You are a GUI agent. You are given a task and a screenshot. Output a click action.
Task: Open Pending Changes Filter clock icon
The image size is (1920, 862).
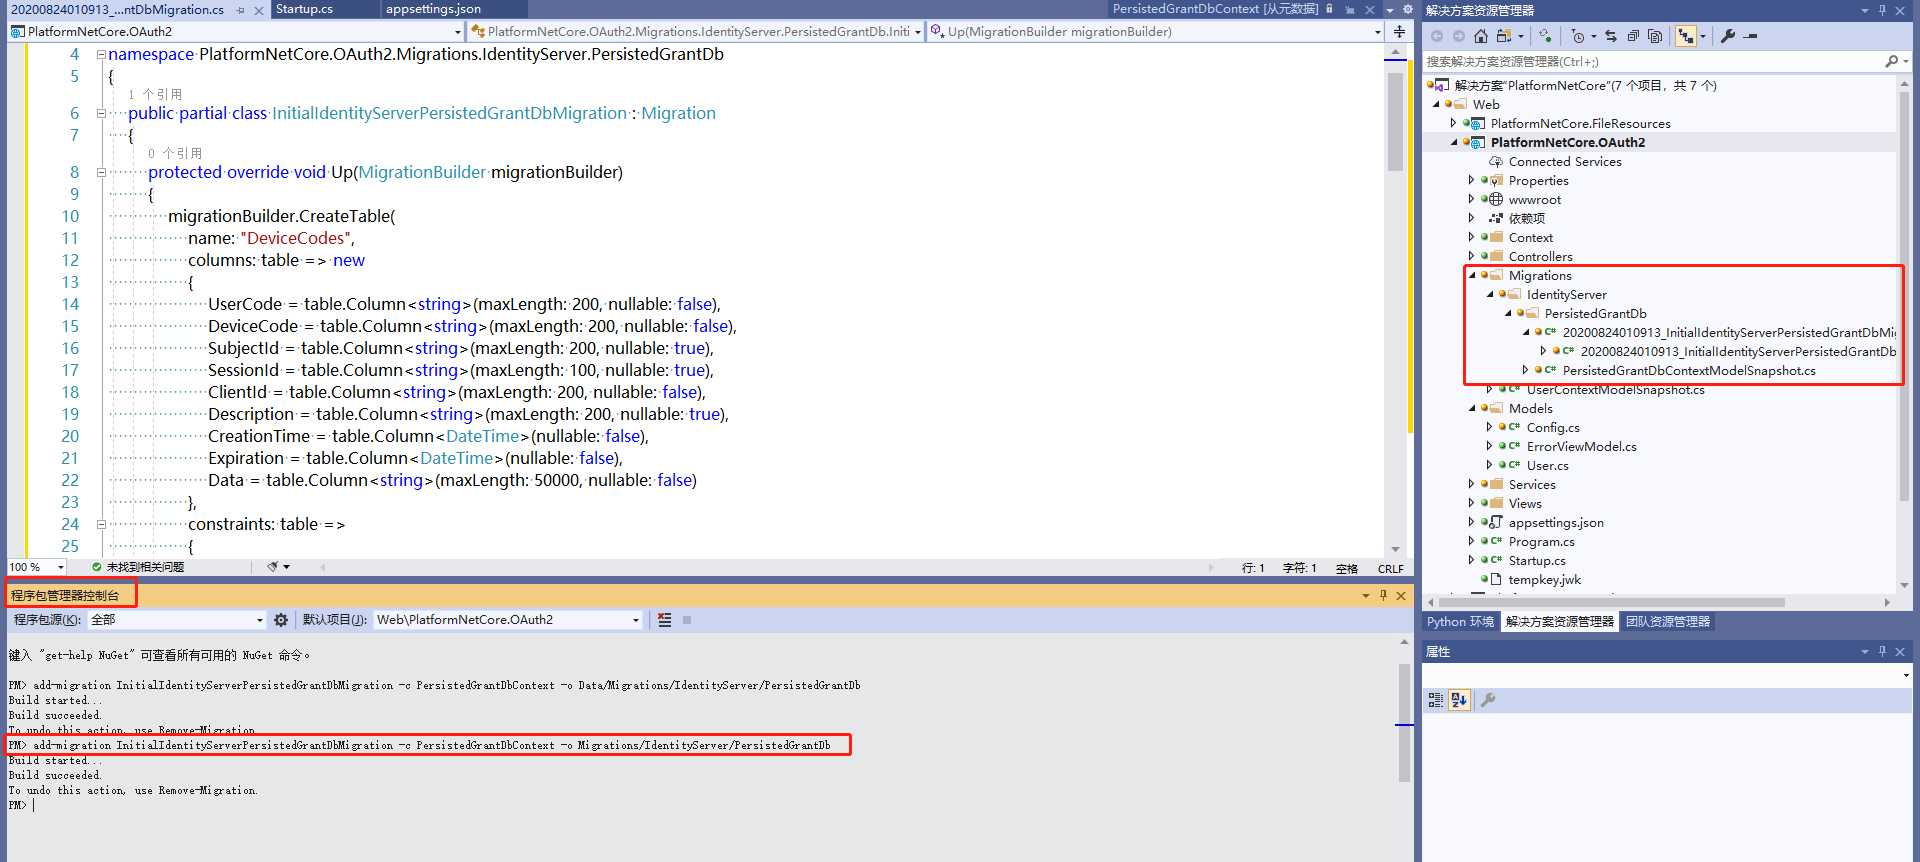pyautogui.click(x=1578, y=36)
